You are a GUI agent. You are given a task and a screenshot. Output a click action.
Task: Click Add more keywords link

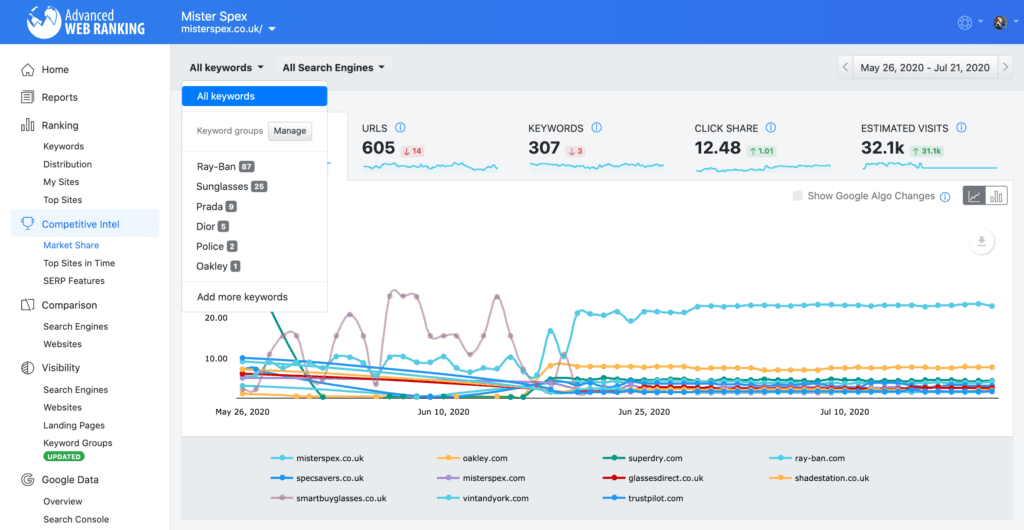(242, 297)
